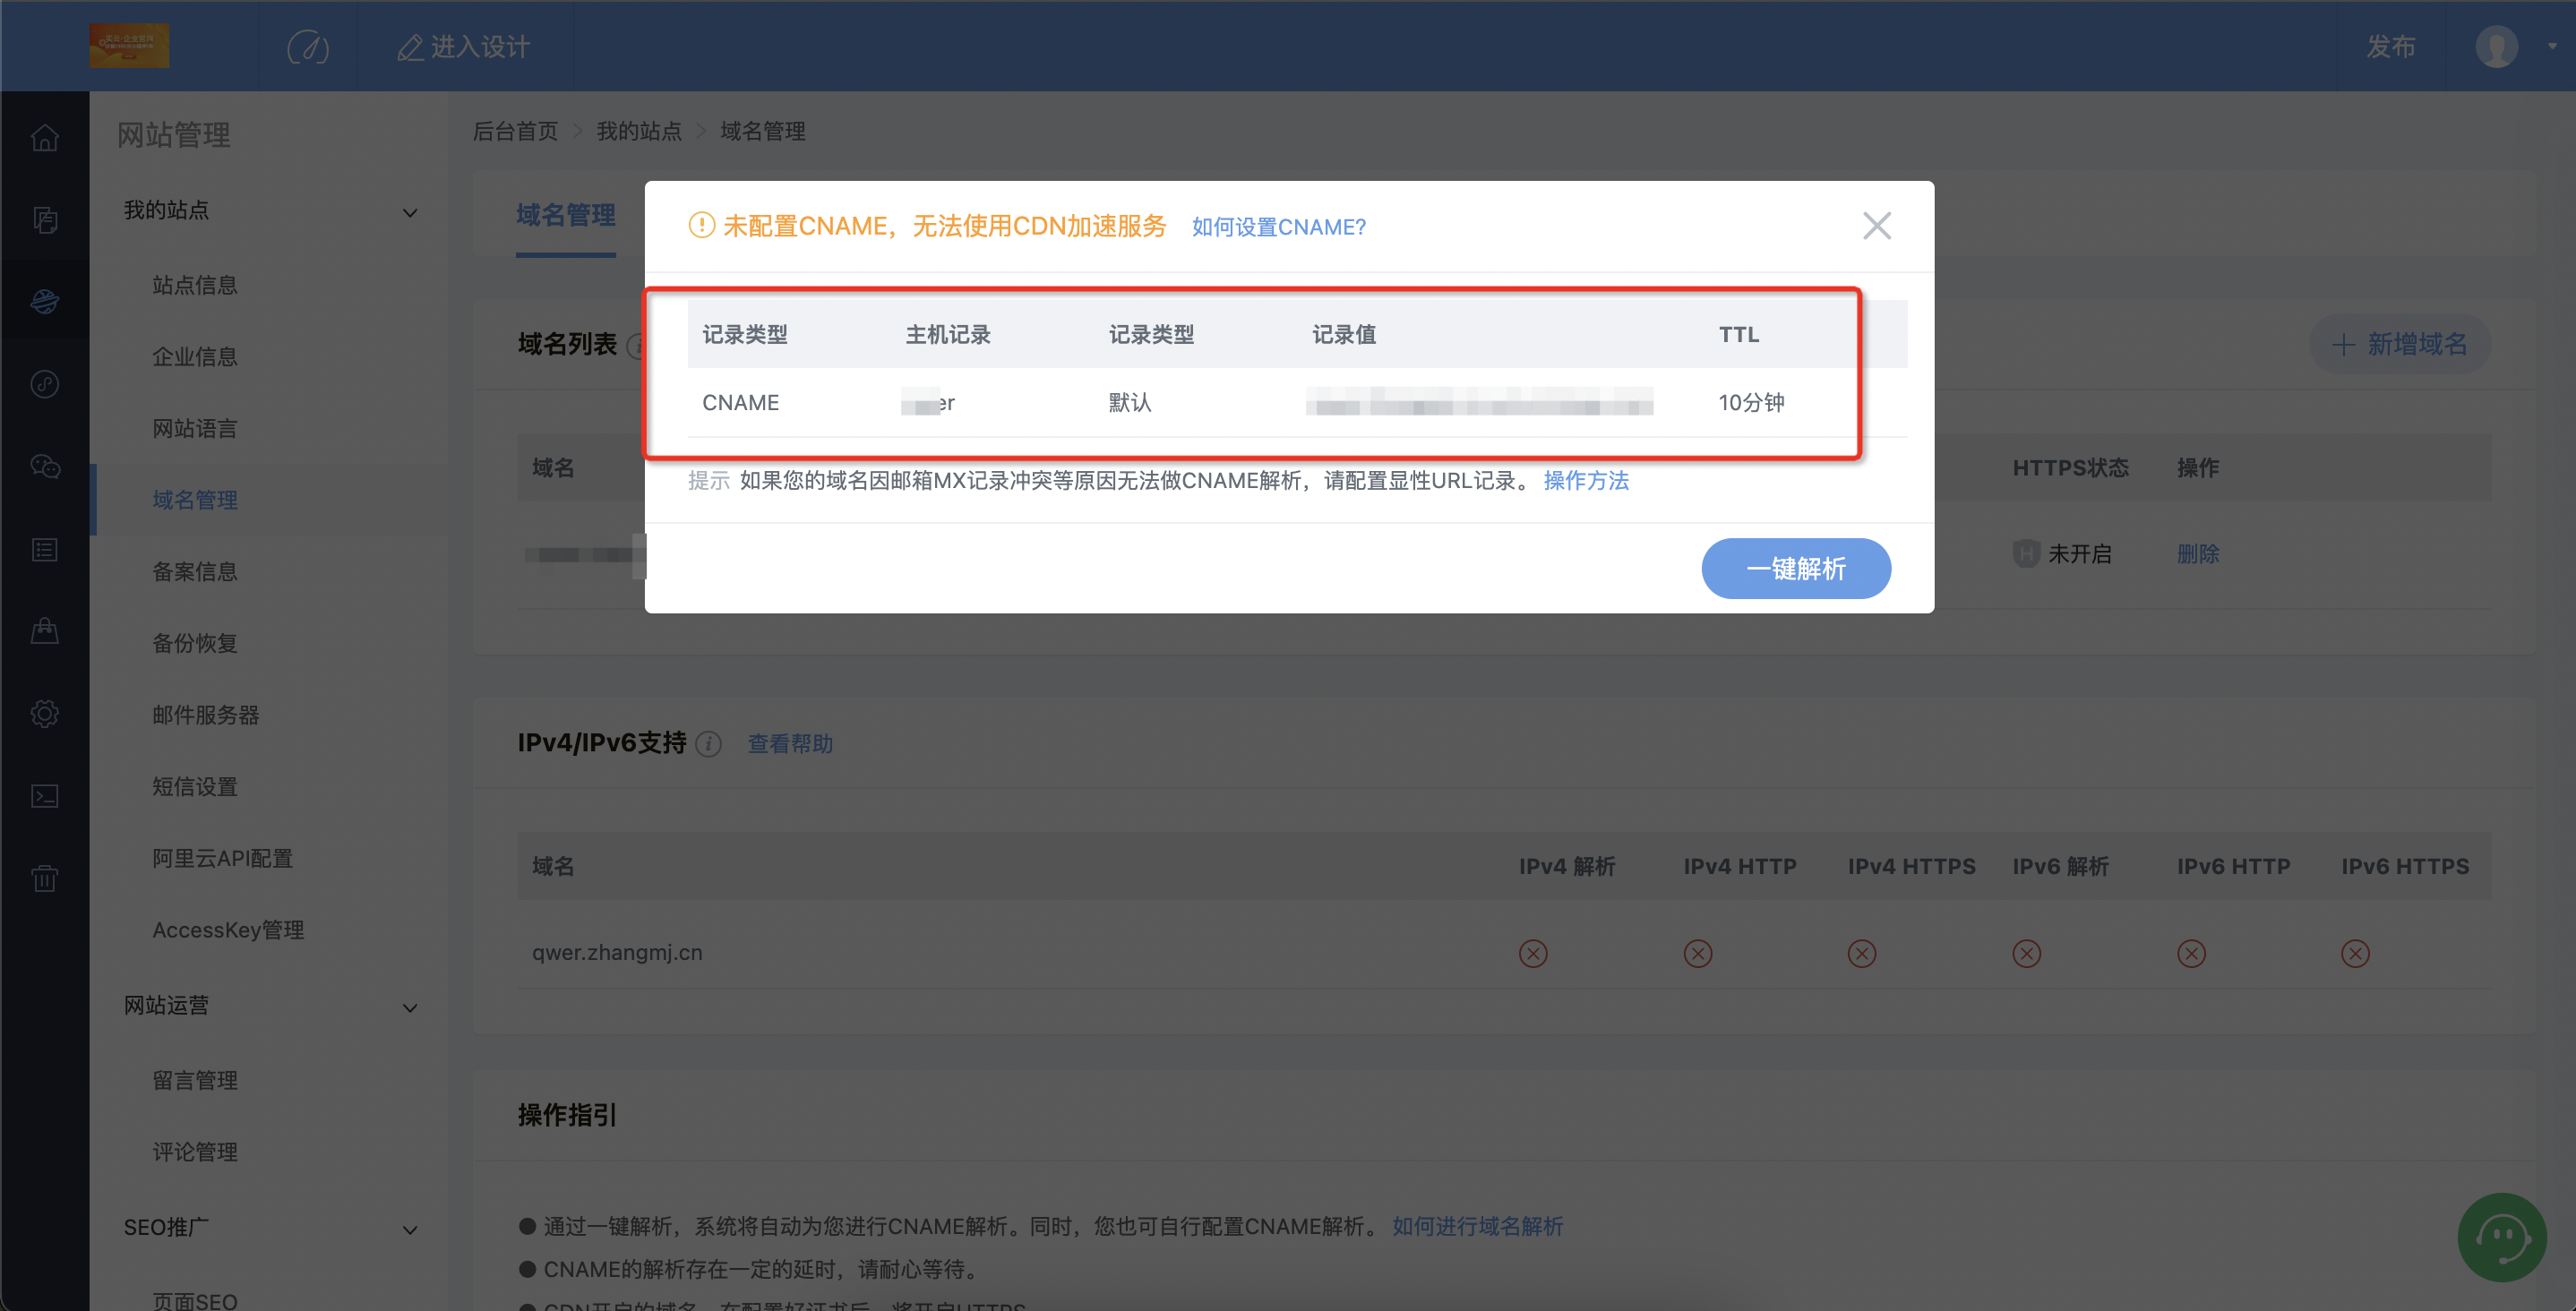Viewport: 2576px width, 1311px height.
Task: Click 发布 in the top bar
Action: [2390, 47]
